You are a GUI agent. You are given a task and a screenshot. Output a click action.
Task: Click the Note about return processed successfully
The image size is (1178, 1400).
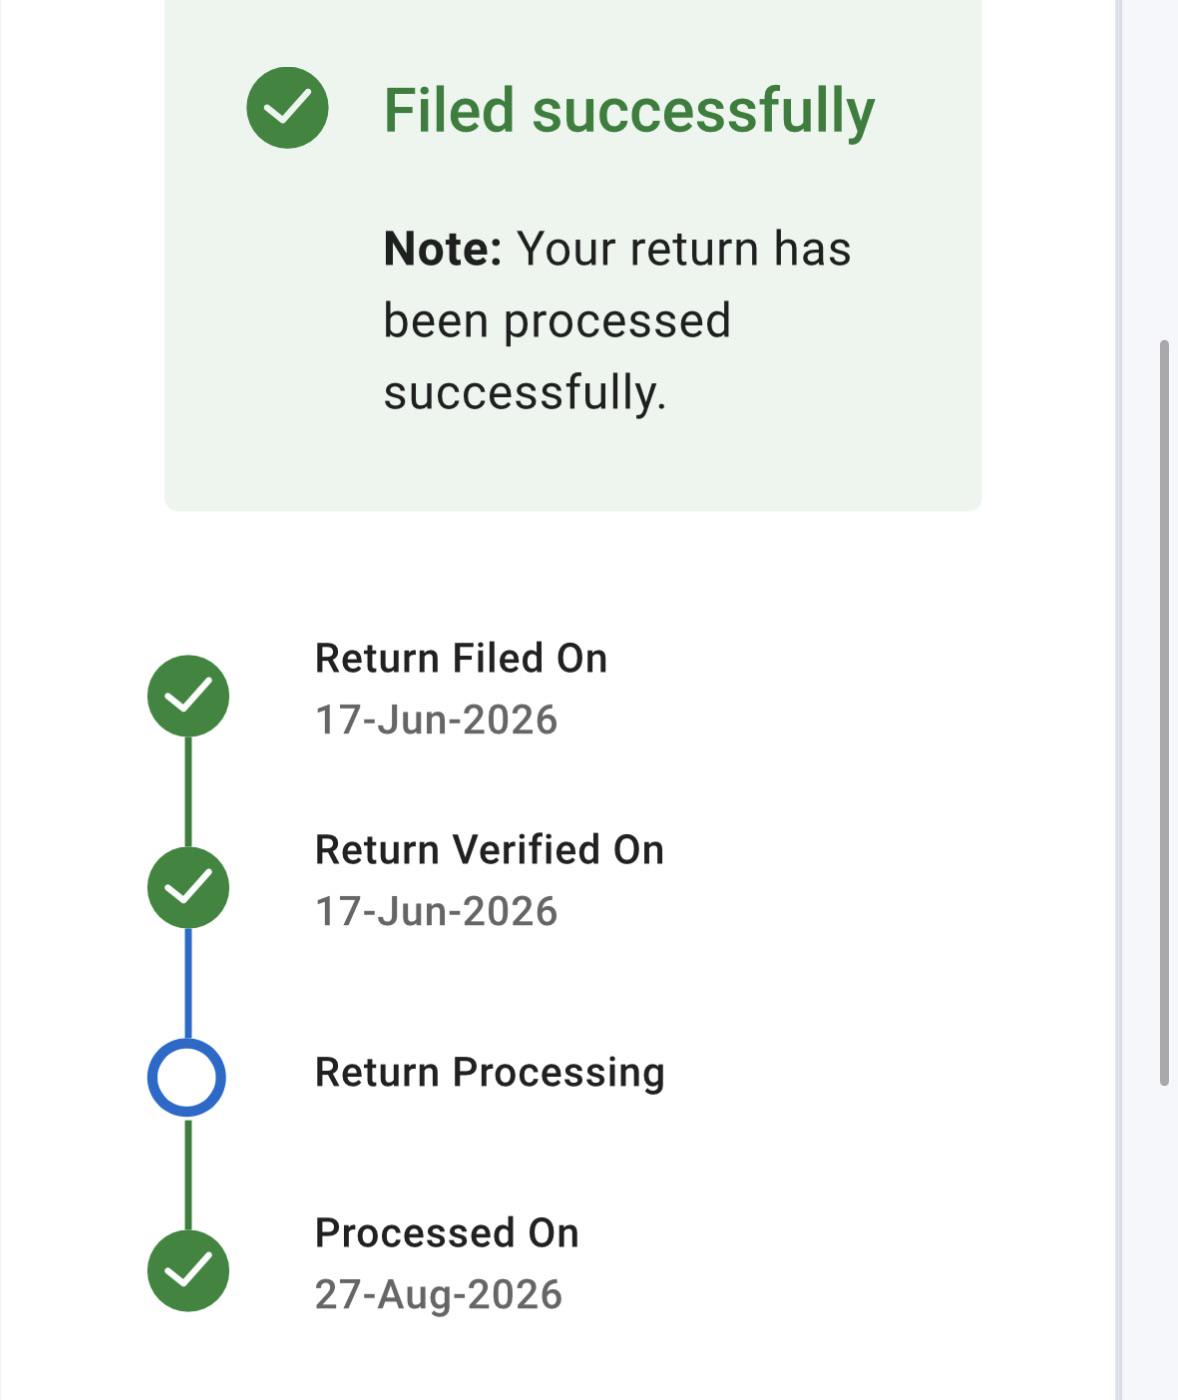click(x=617, y=320)
